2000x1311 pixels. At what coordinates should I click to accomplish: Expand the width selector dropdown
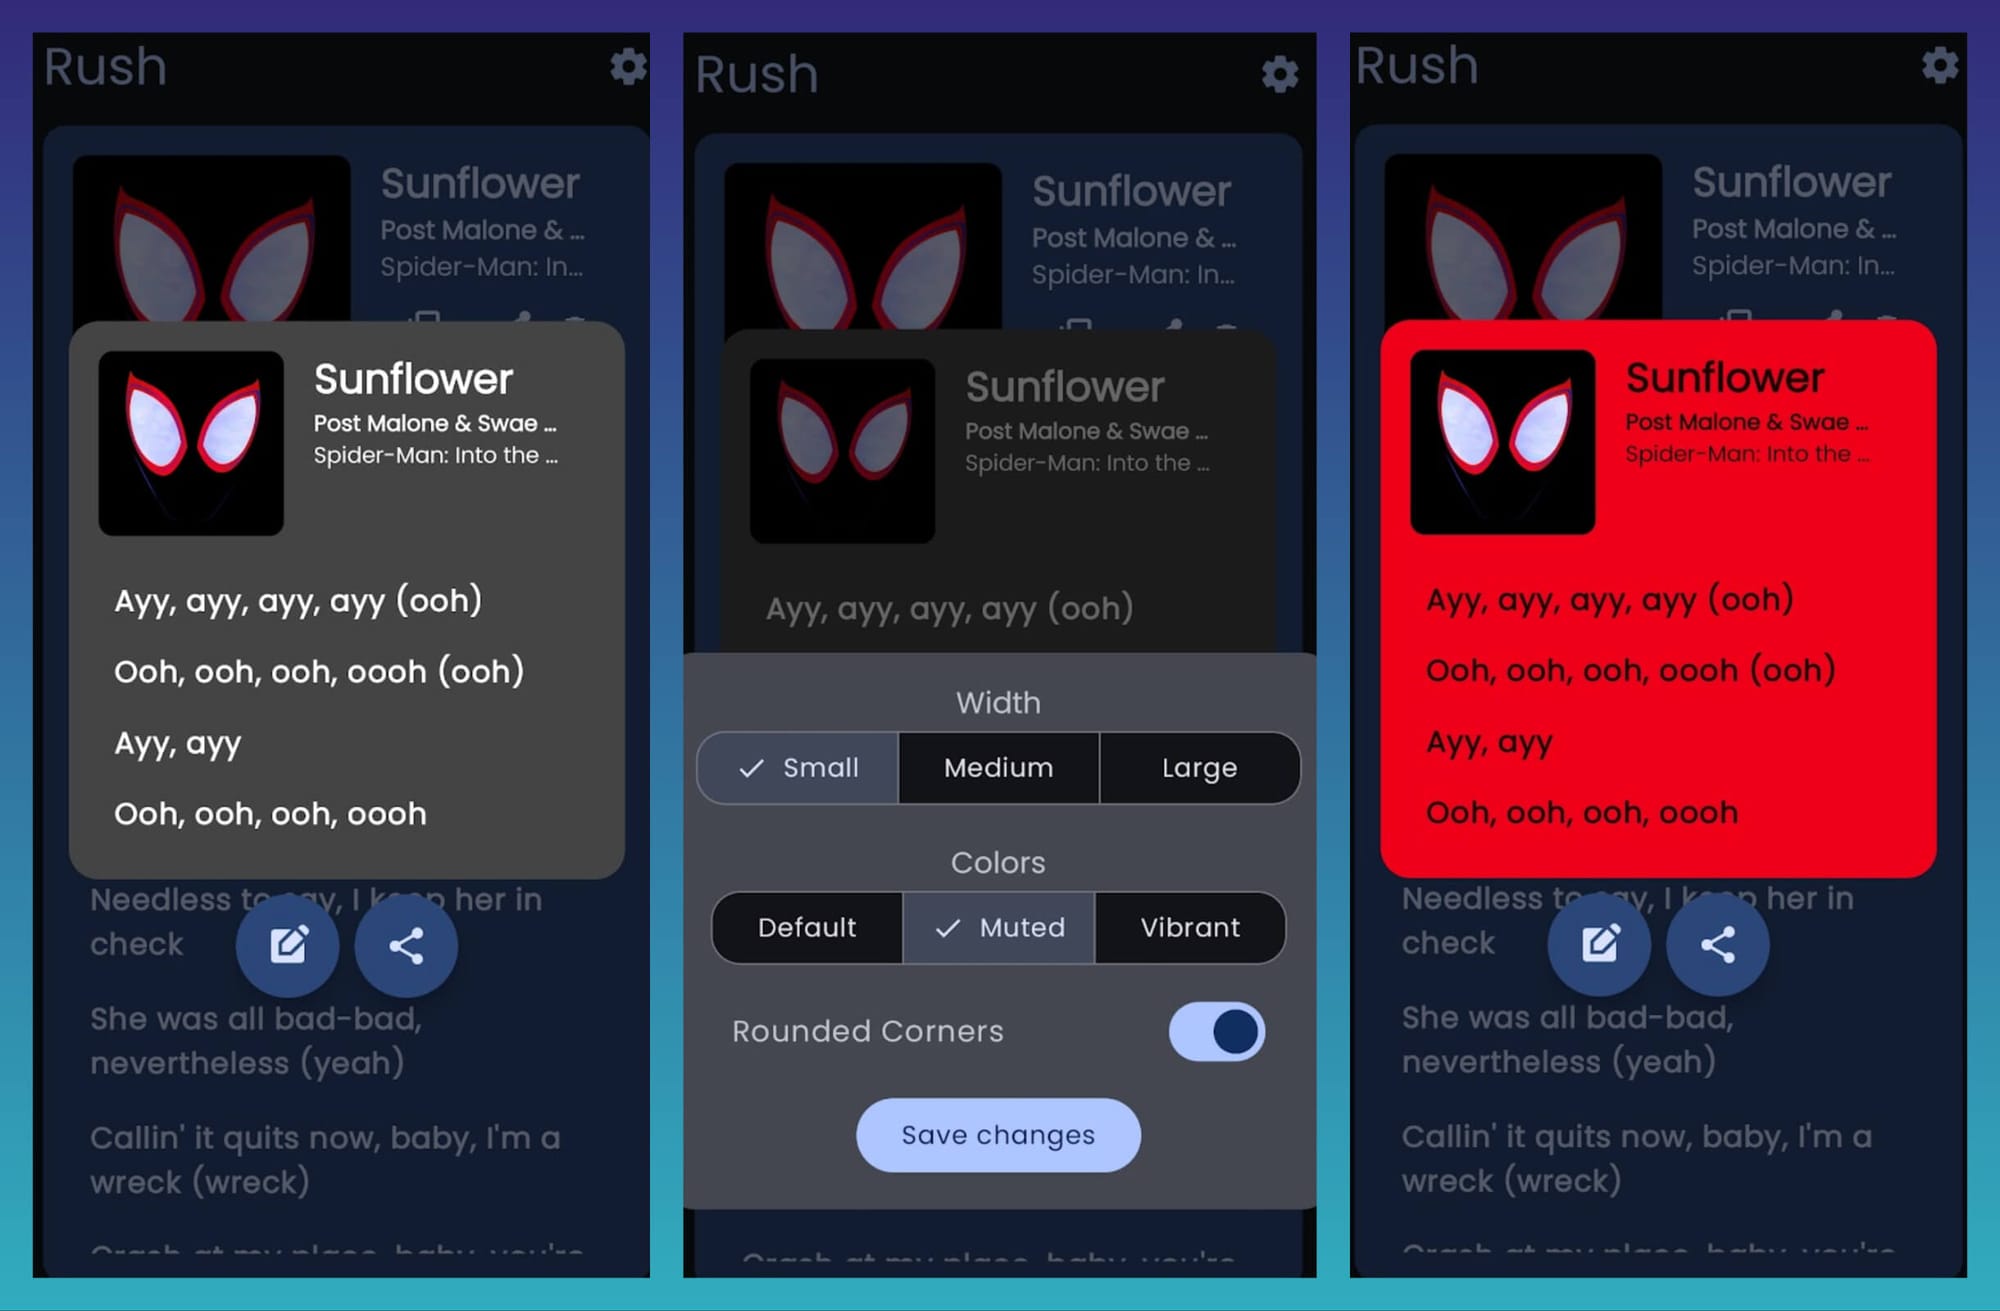pyautogui.click(x=998, y=768)
